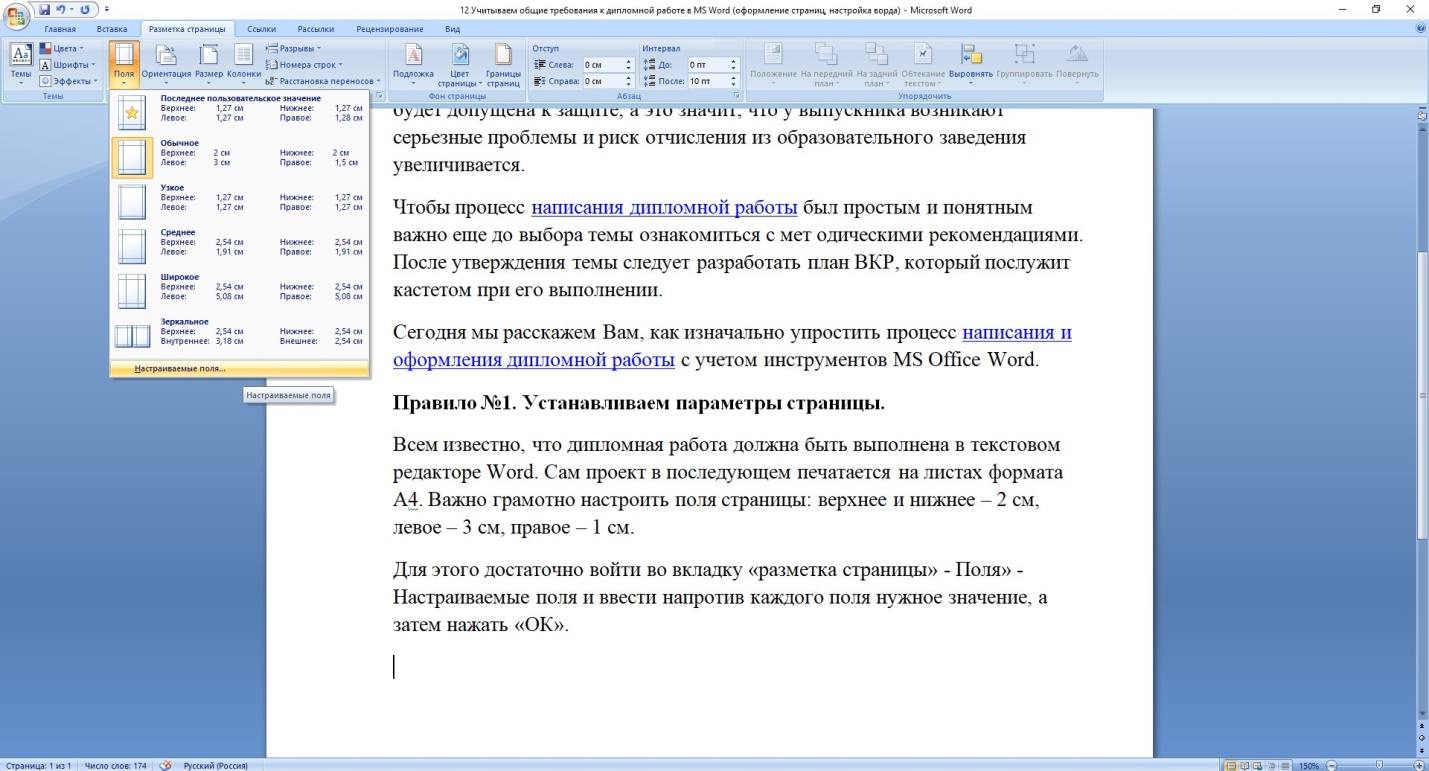The height and width of the screenshot is (771, 1429).
Task: Adjust the Слева indent stepper arrows
Action: pyautogui.click(x=629, y=64)
